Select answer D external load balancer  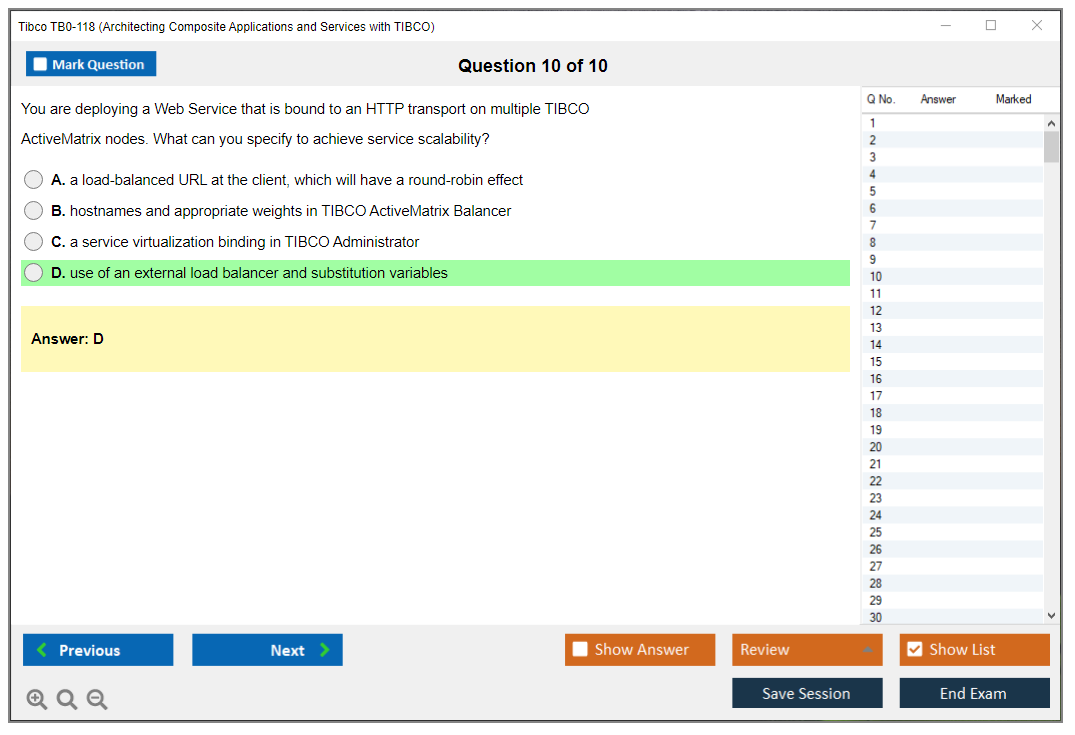coord(34,273)
